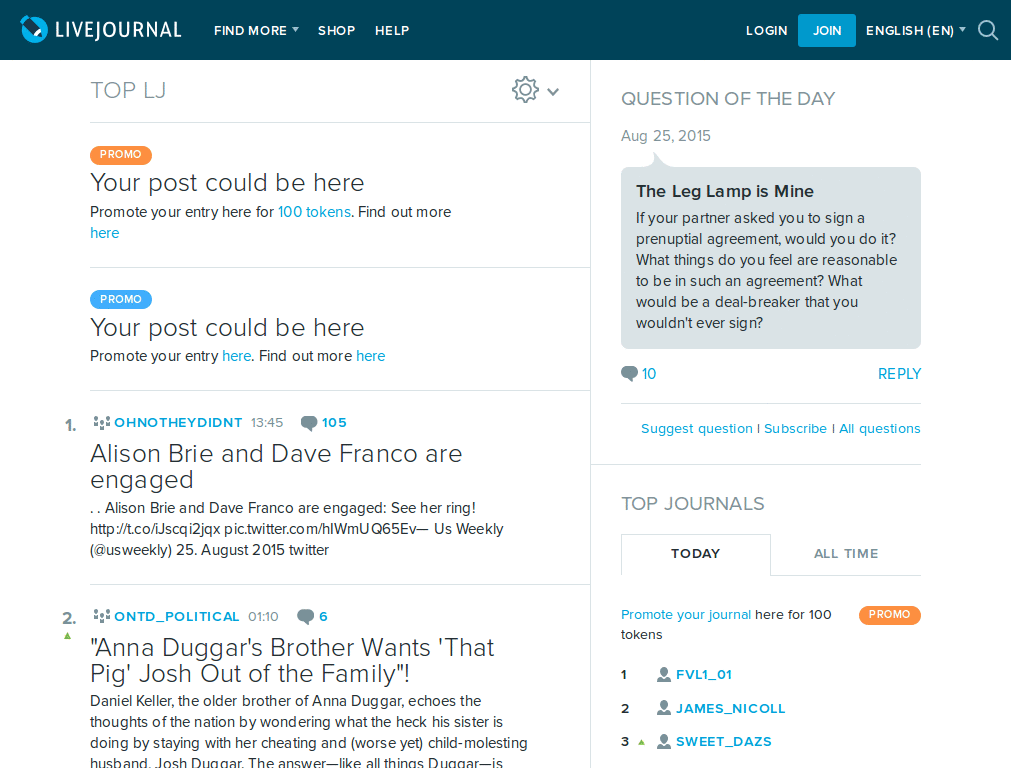Open the SHOP menu item

(x=336, y=30)
